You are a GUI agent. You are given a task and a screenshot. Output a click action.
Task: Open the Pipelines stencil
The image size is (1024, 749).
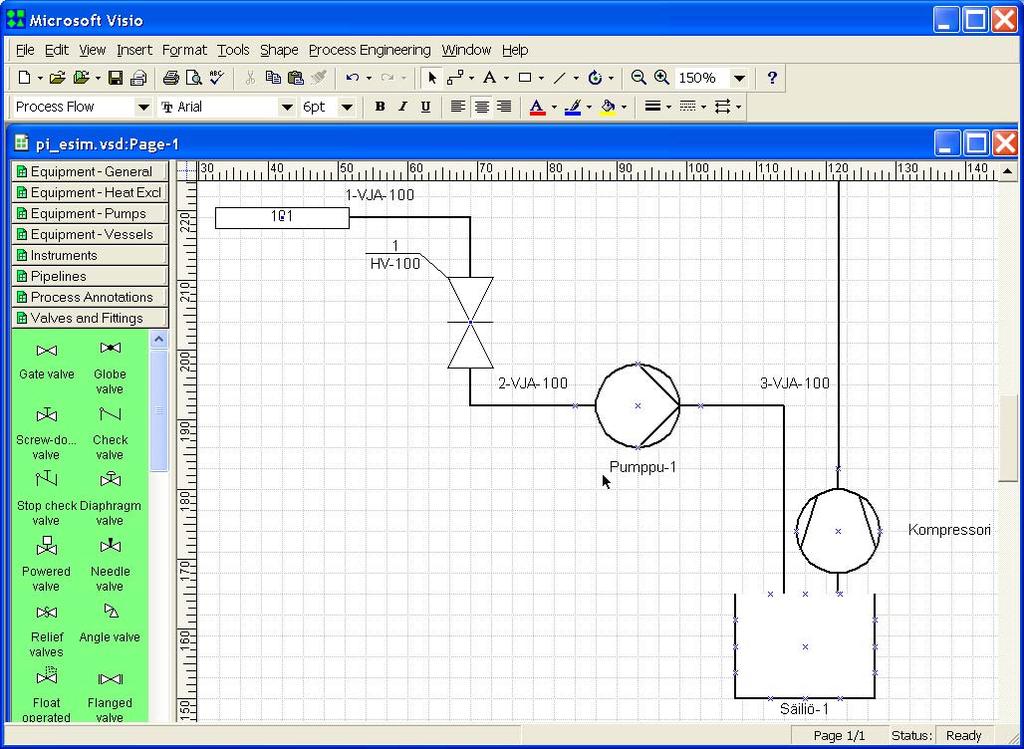tap(89, 276)
